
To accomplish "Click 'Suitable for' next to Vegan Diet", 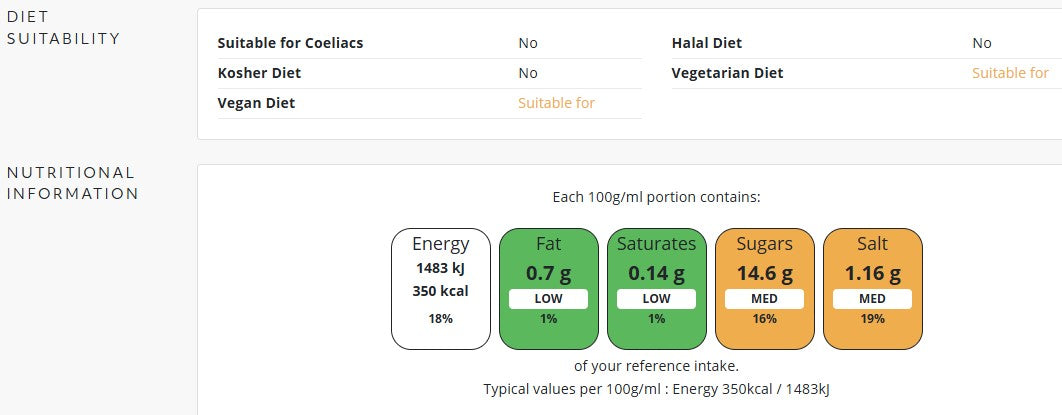I will click(556, 103).
